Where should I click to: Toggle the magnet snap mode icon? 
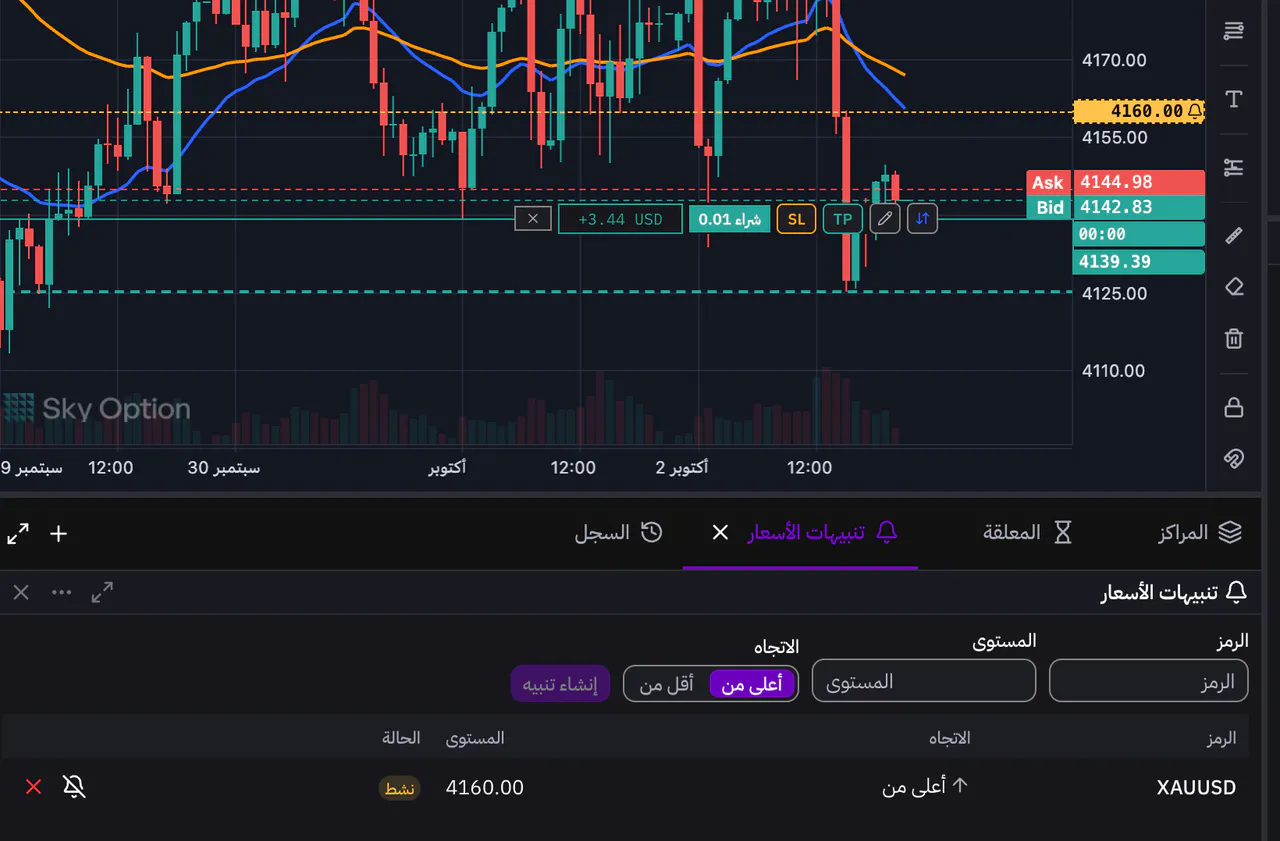(x=1234, y=459)
